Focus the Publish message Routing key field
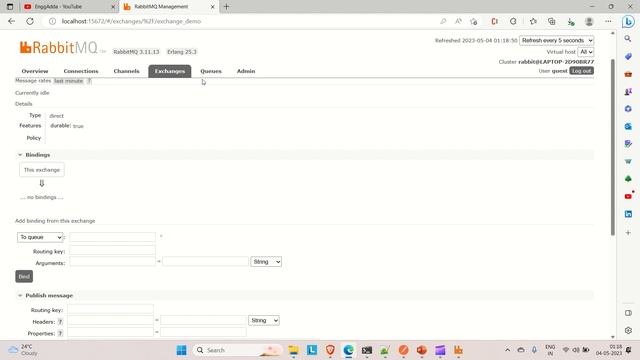This screenshot has width=640, height=360. tap(110, 309)
